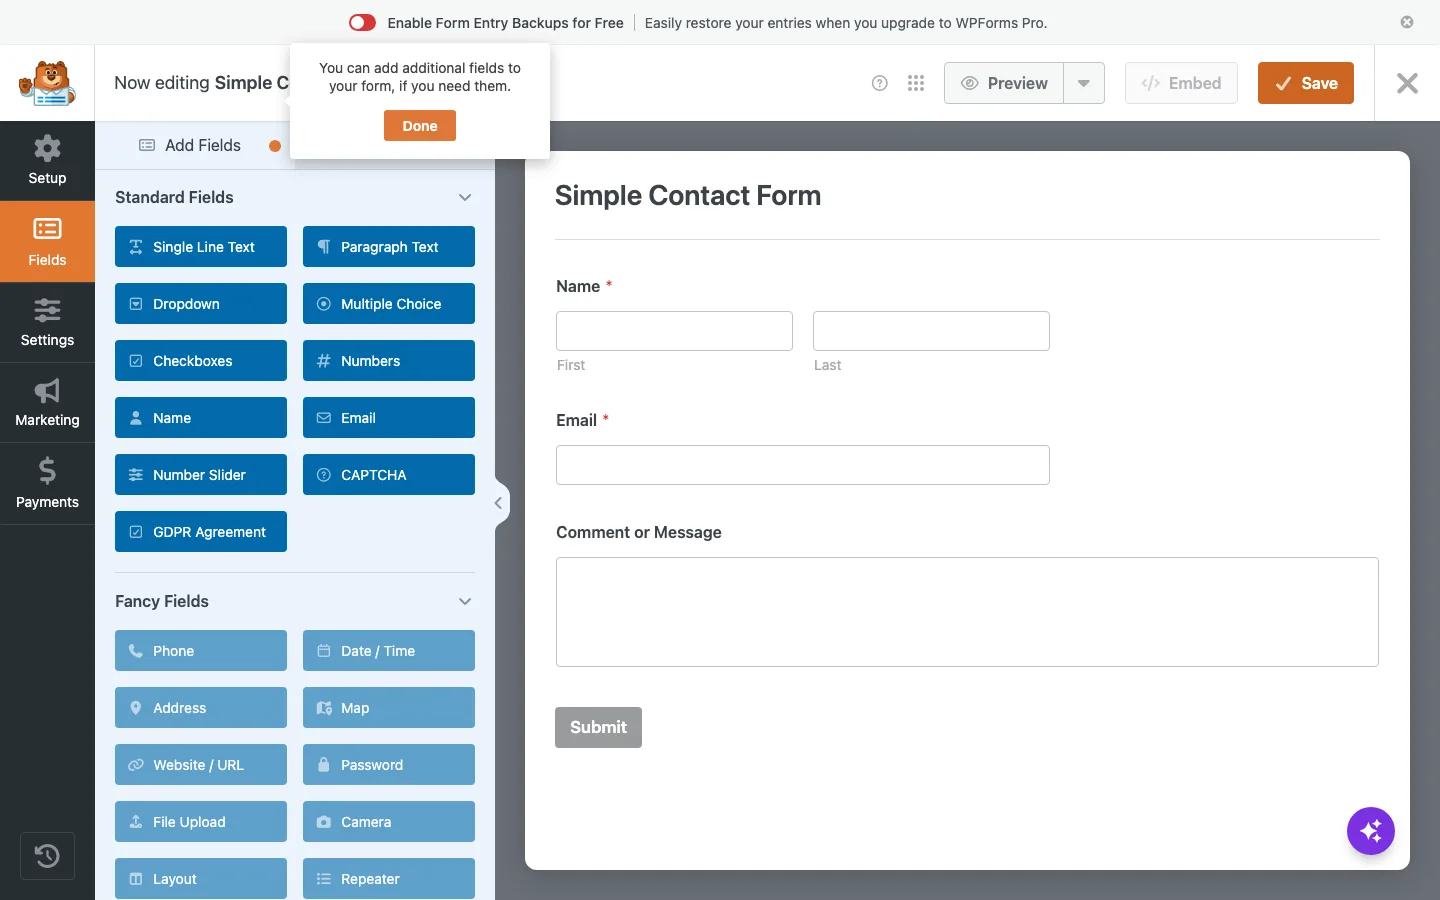Collapse the Fancy Fields section
The height and width of the screenshot is (900, 1440).
click(x=465, y=601)
